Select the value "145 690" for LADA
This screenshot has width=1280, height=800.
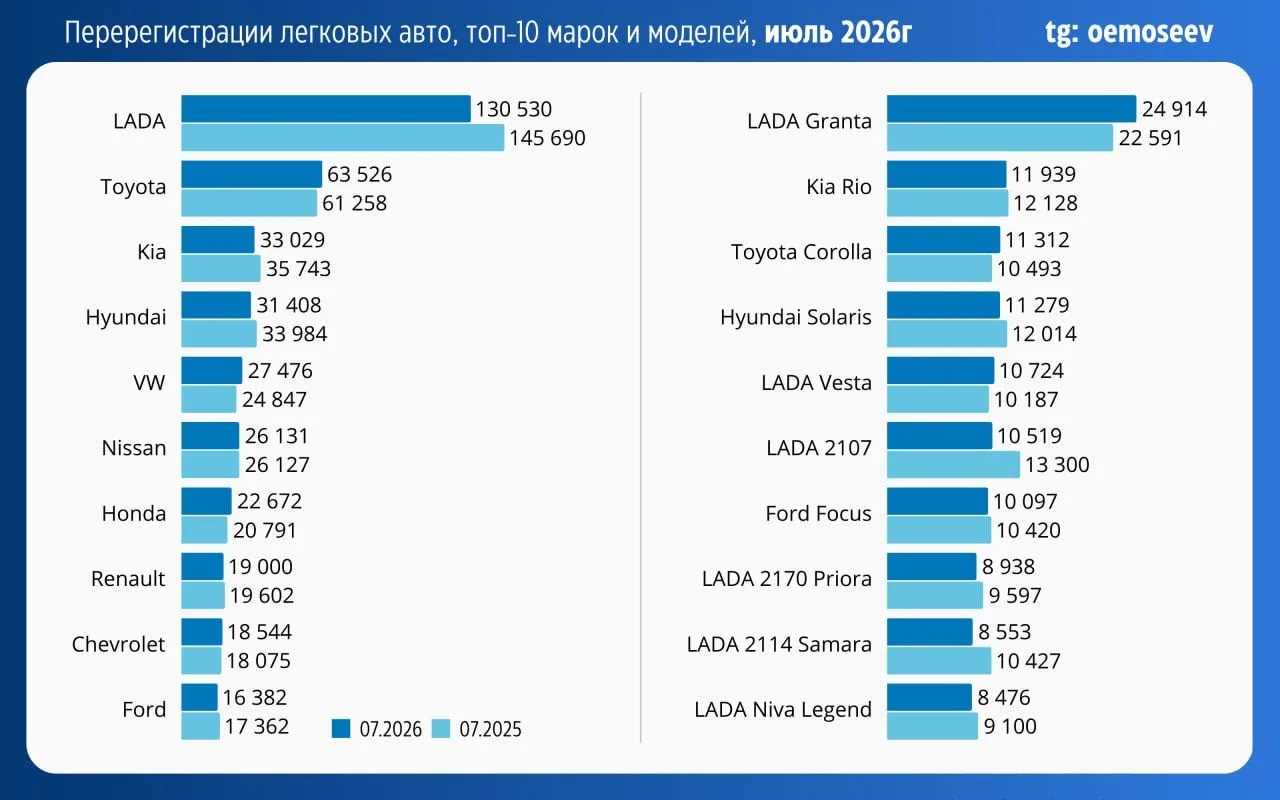(548, 139)
